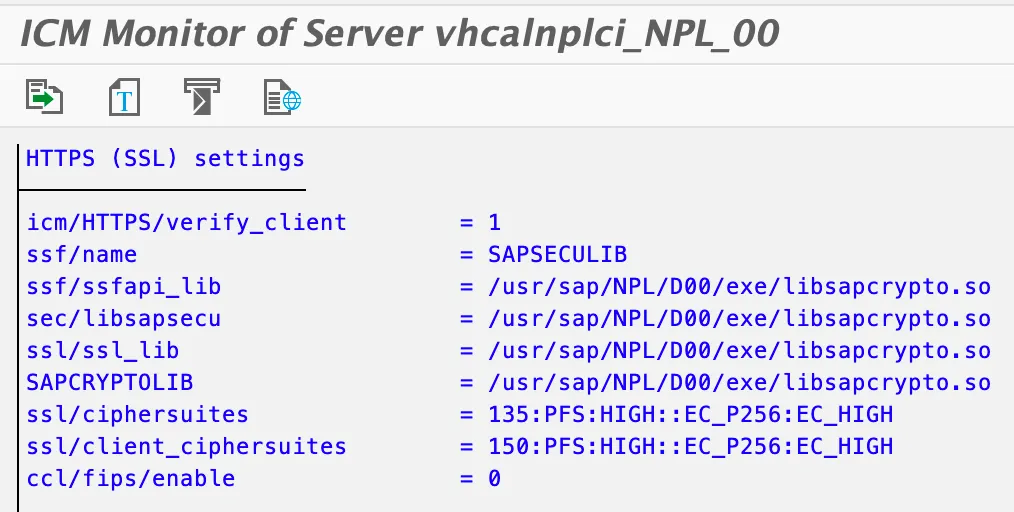Click the ssl/ssl_lib parameter name
The image size is (1014, 512).
103,351
